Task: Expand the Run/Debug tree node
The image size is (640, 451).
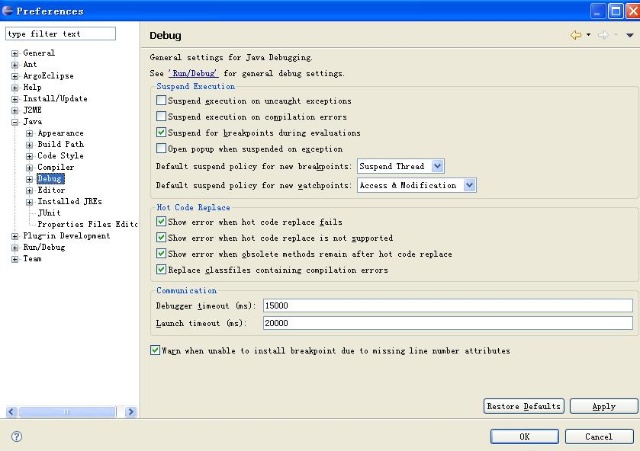Action: 15,247
